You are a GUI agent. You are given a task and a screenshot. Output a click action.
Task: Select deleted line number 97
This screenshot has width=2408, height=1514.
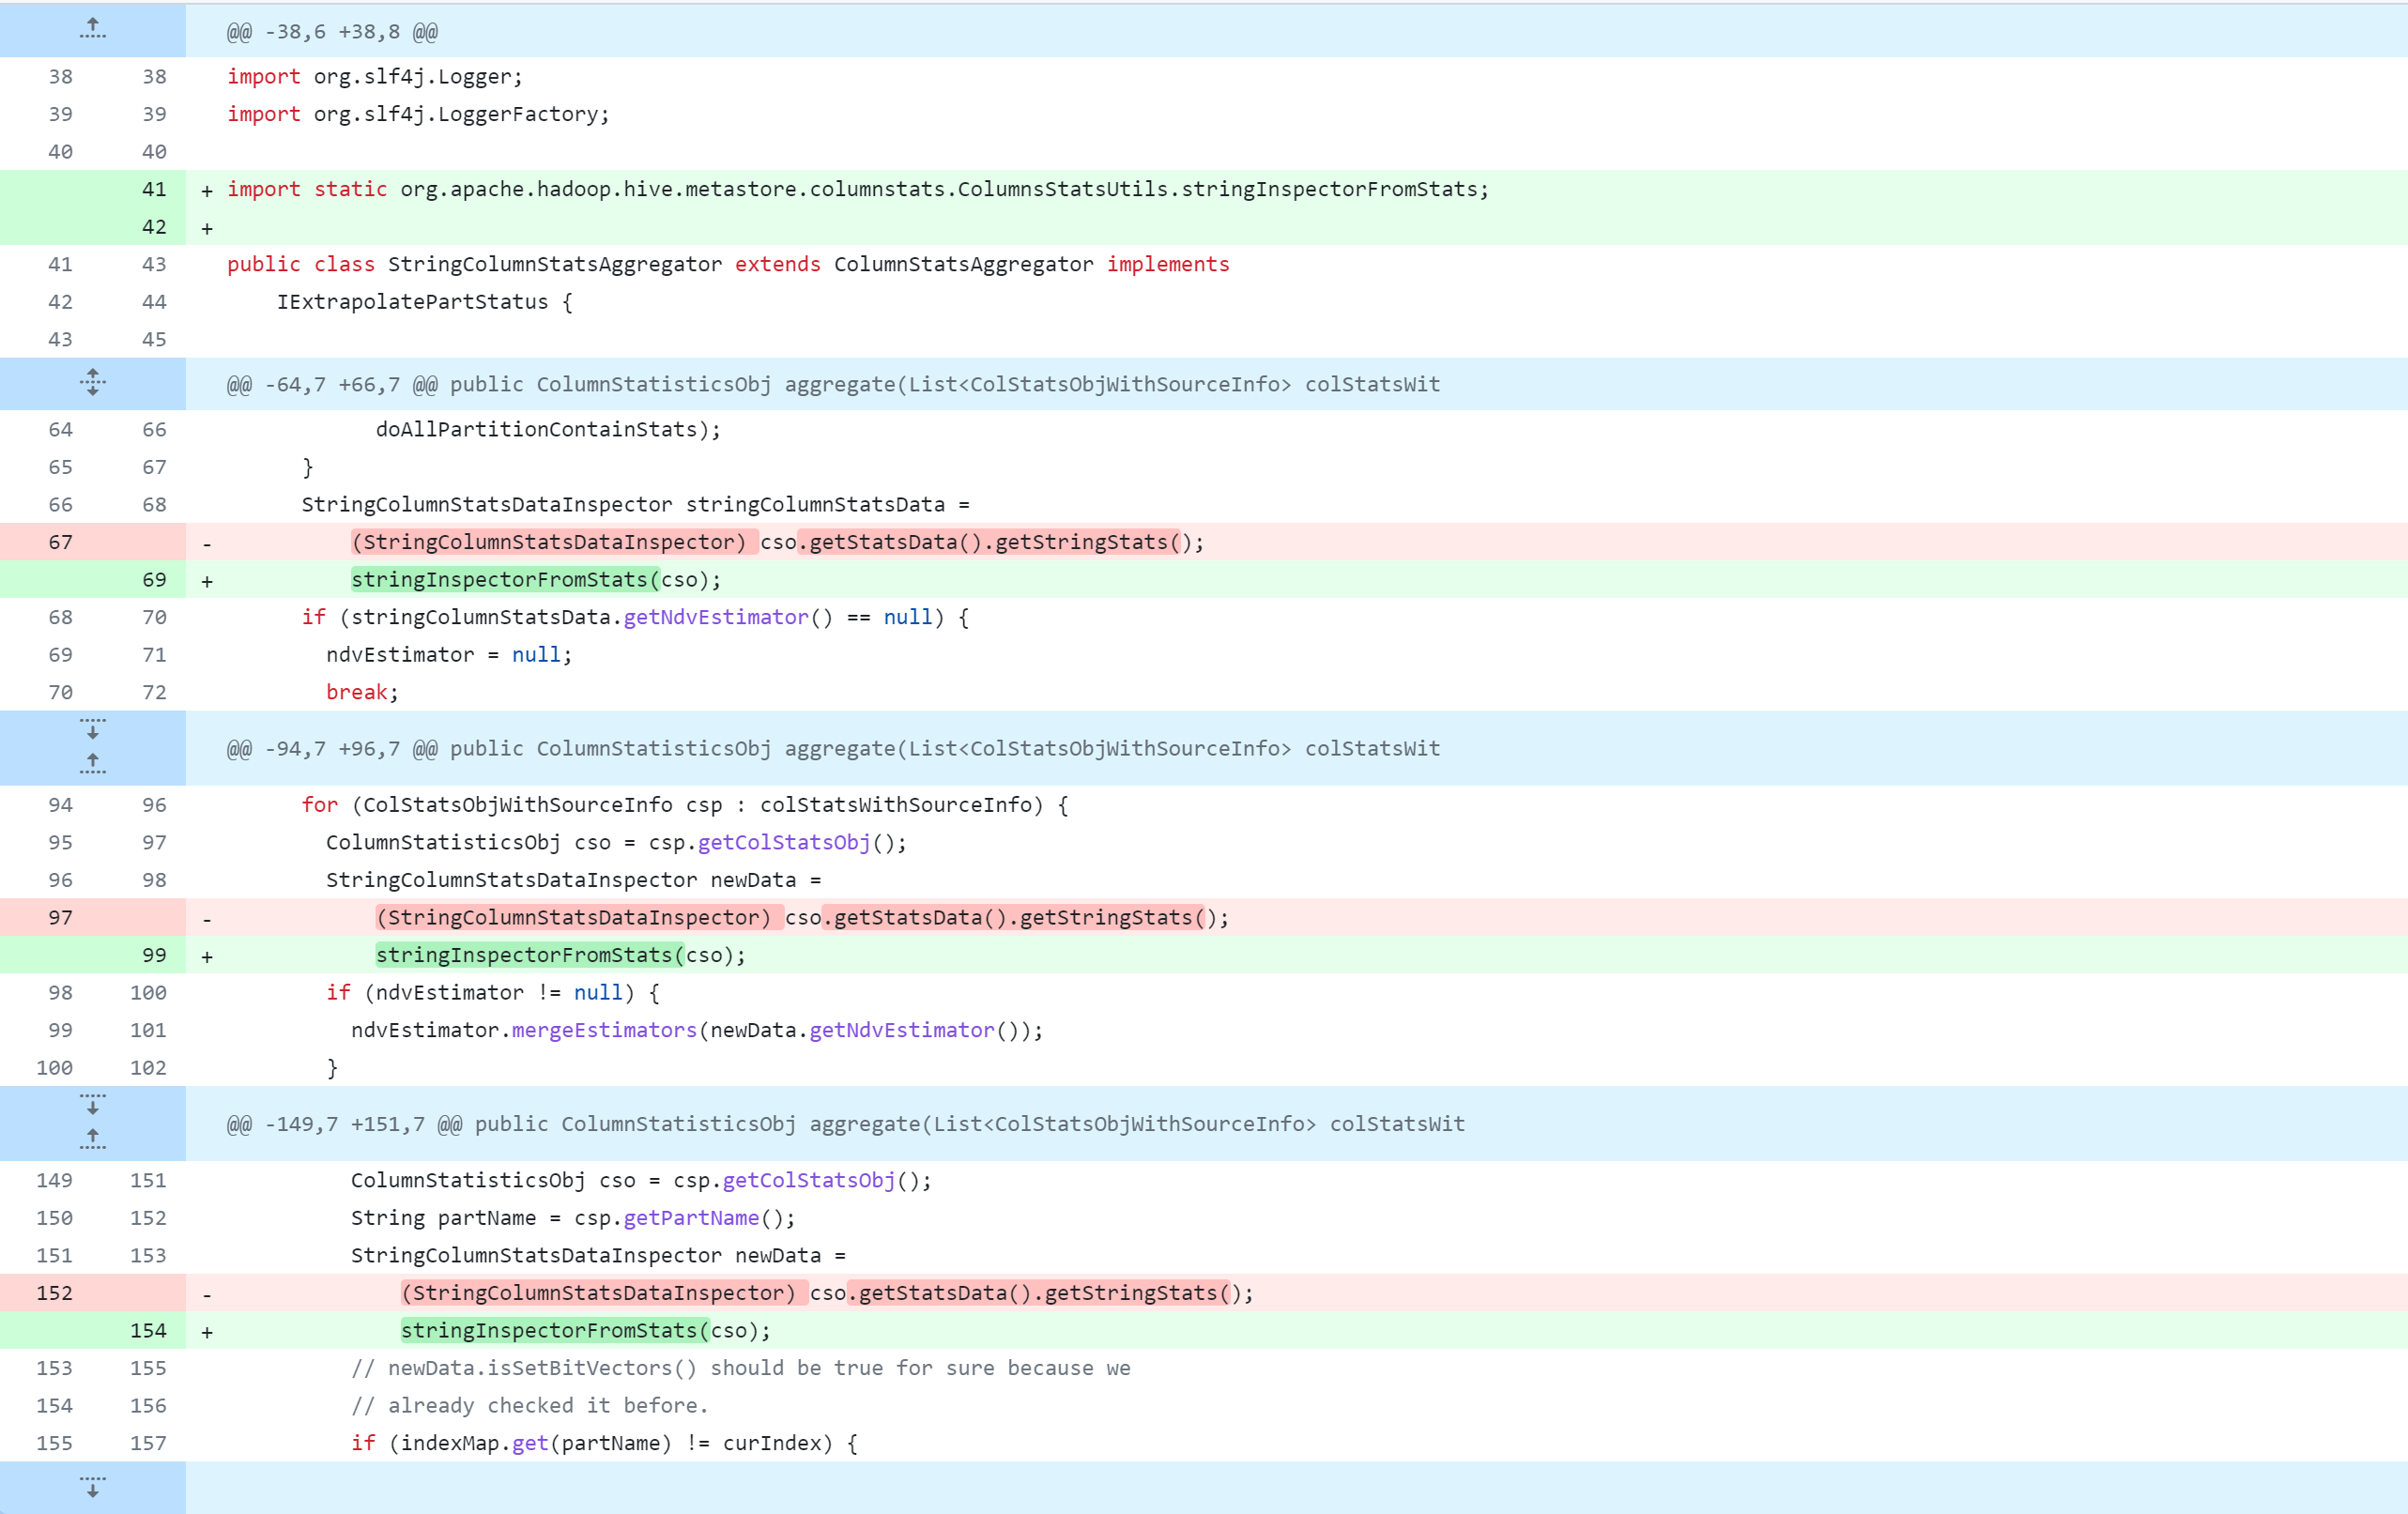pyautogui.click(x=60, y=918)
